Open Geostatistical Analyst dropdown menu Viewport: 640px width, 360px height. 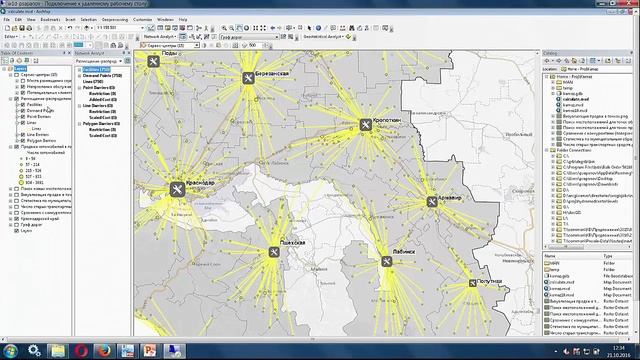323,37
